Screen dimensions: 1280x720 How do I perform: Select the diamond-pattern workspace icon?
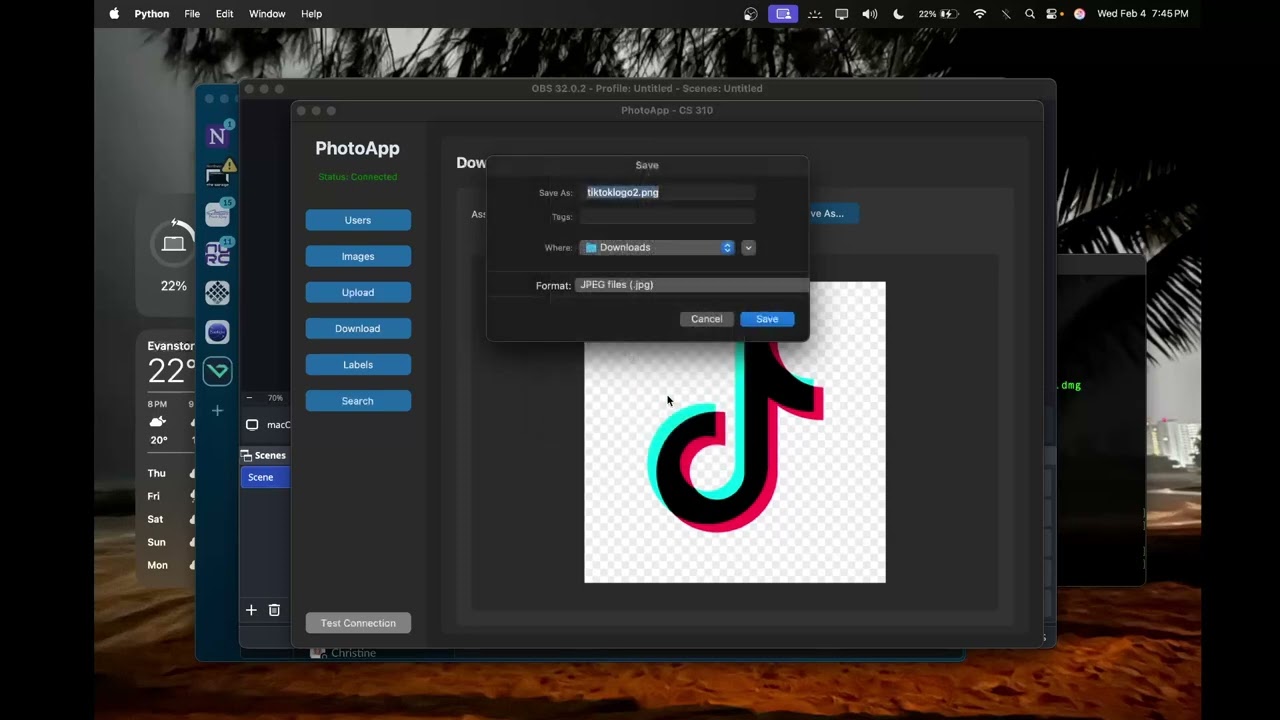217,292
